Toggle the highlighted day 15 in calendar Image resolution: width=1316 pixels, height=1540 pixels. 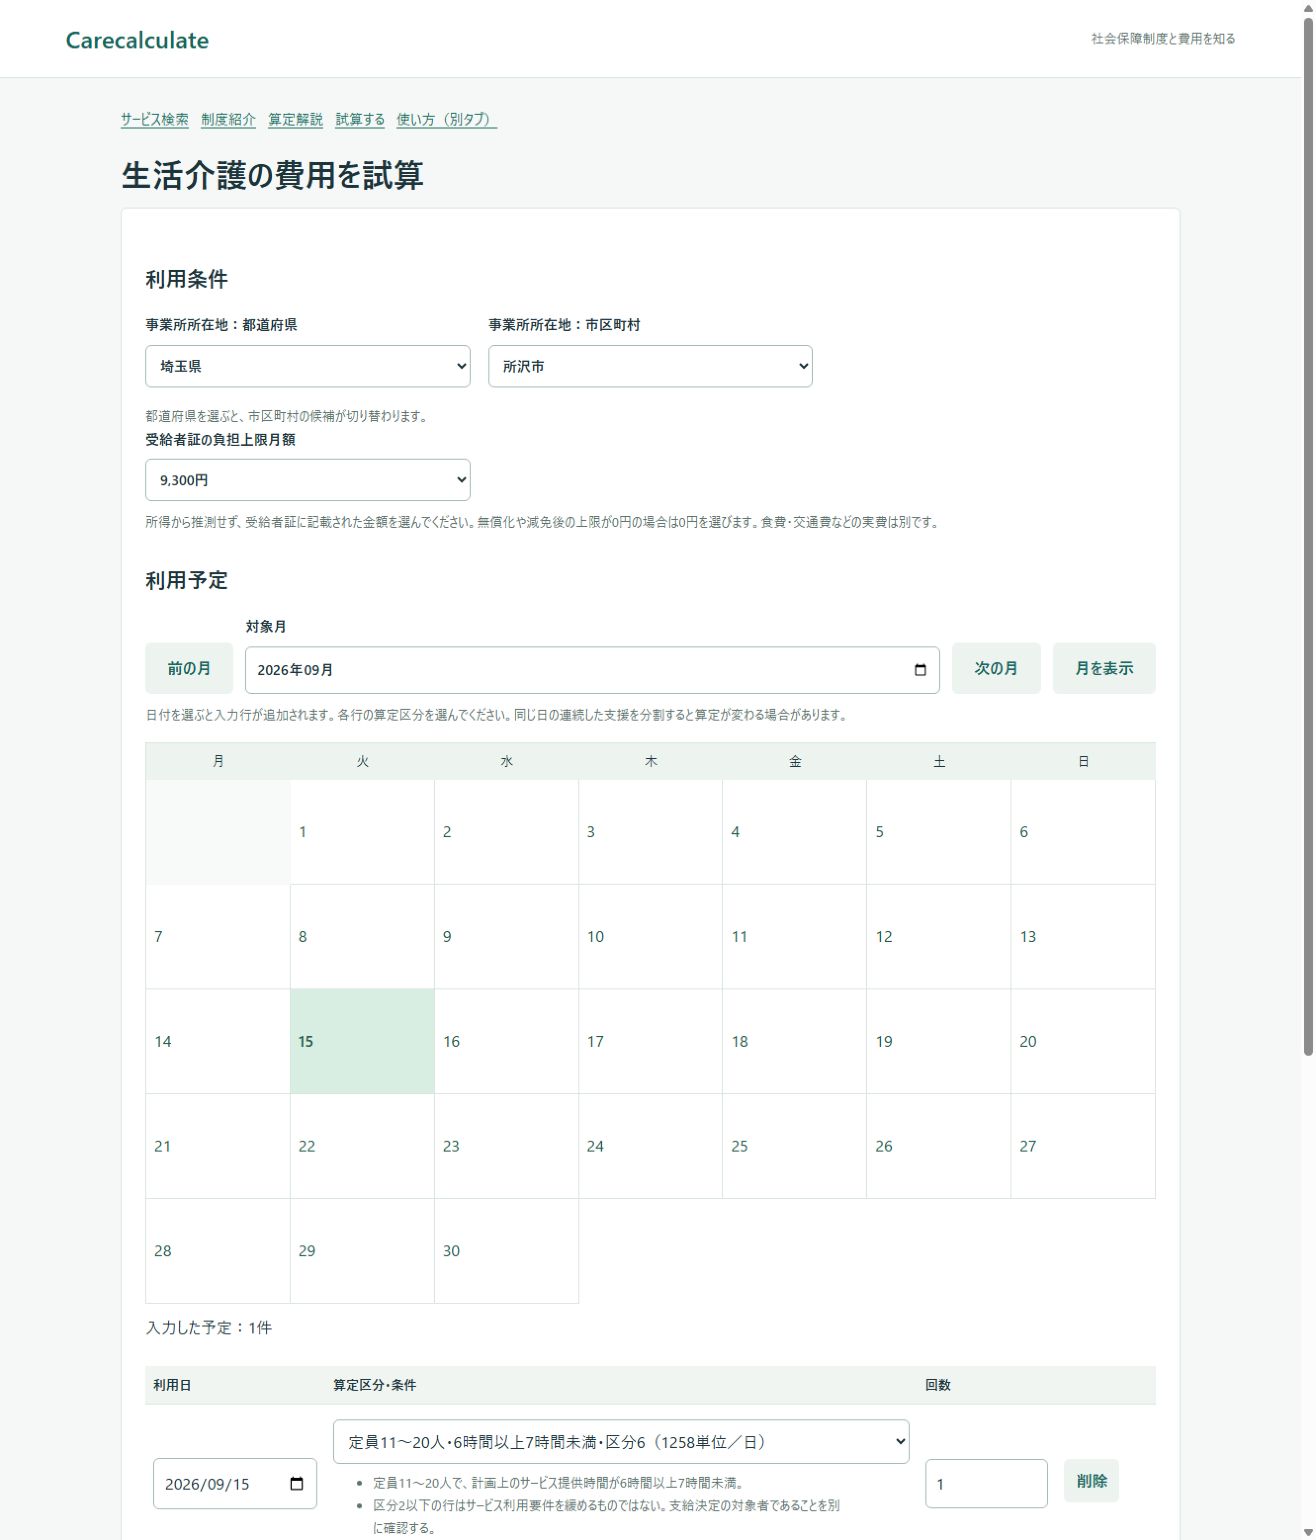(x=362, y=1042)
